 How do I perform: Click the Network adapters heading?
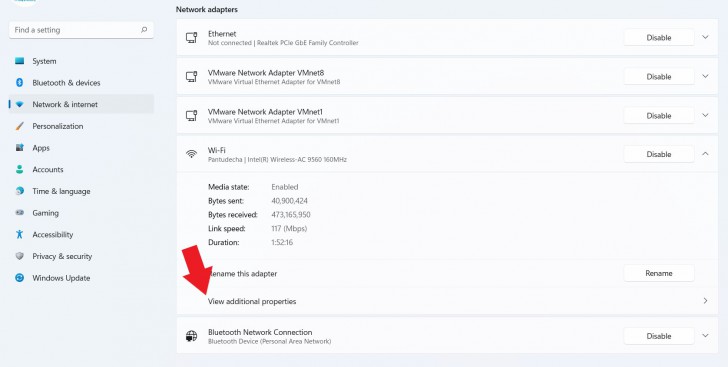click(x=207, y=9)
